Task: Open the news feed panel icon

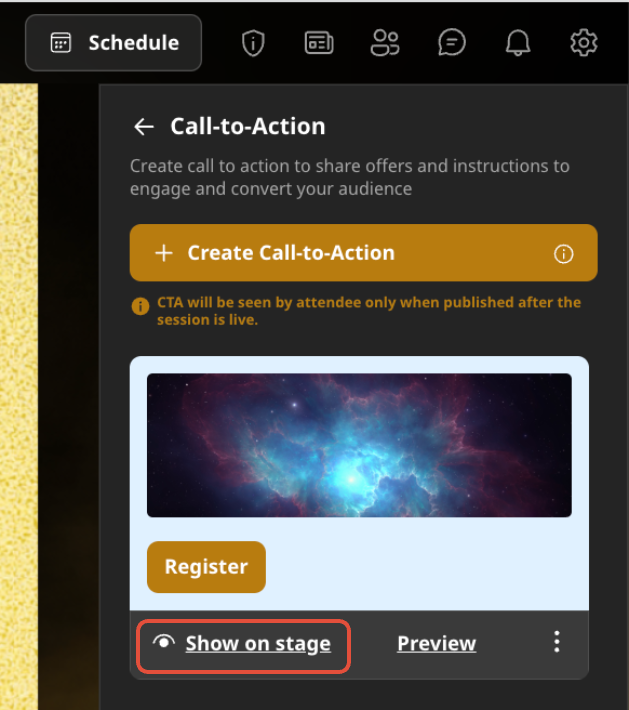Action: coord(319,43)
